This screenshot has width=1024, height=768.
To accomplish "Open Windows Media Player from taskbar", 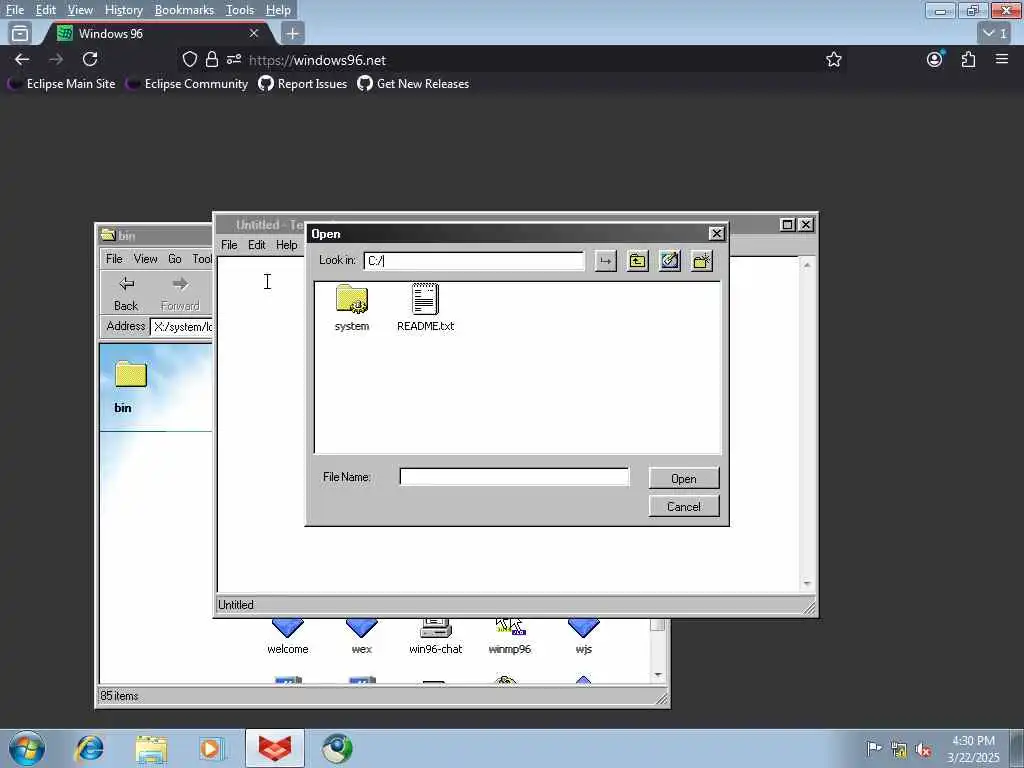I will pos(212,748).
